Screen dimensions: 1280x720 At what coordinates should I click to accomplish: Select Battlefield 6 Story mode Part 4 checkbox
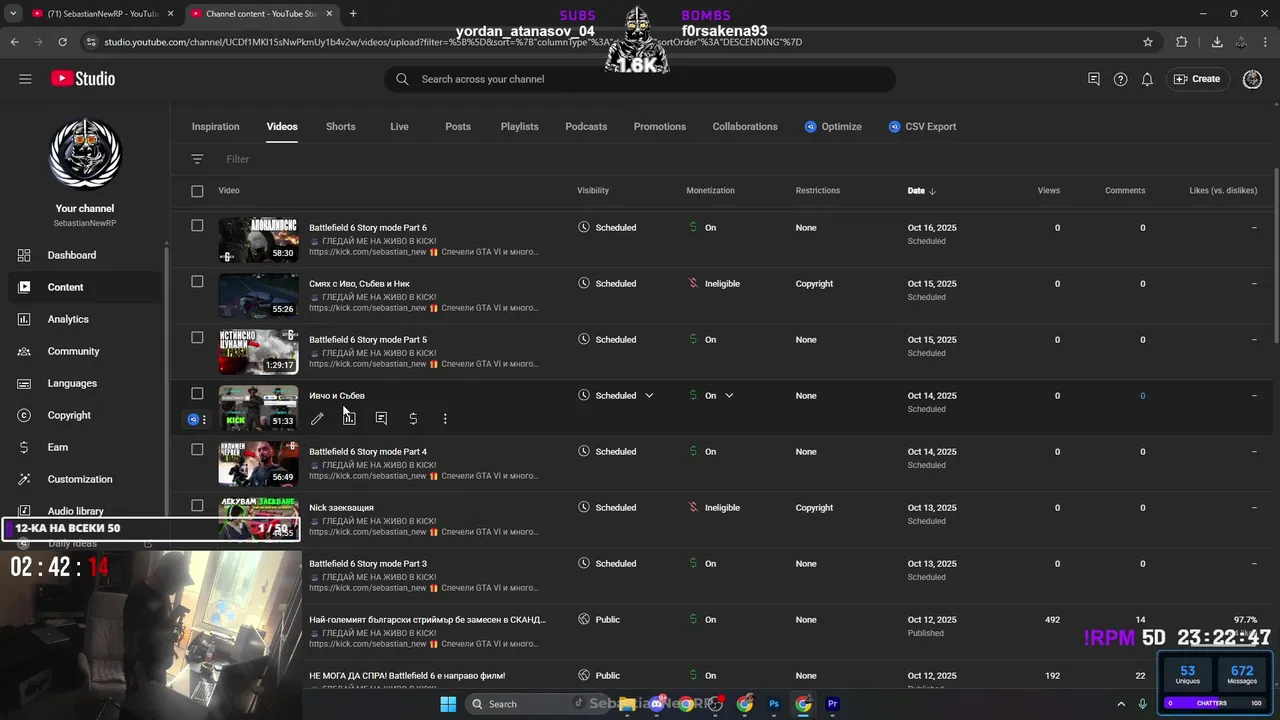(197, 450)
